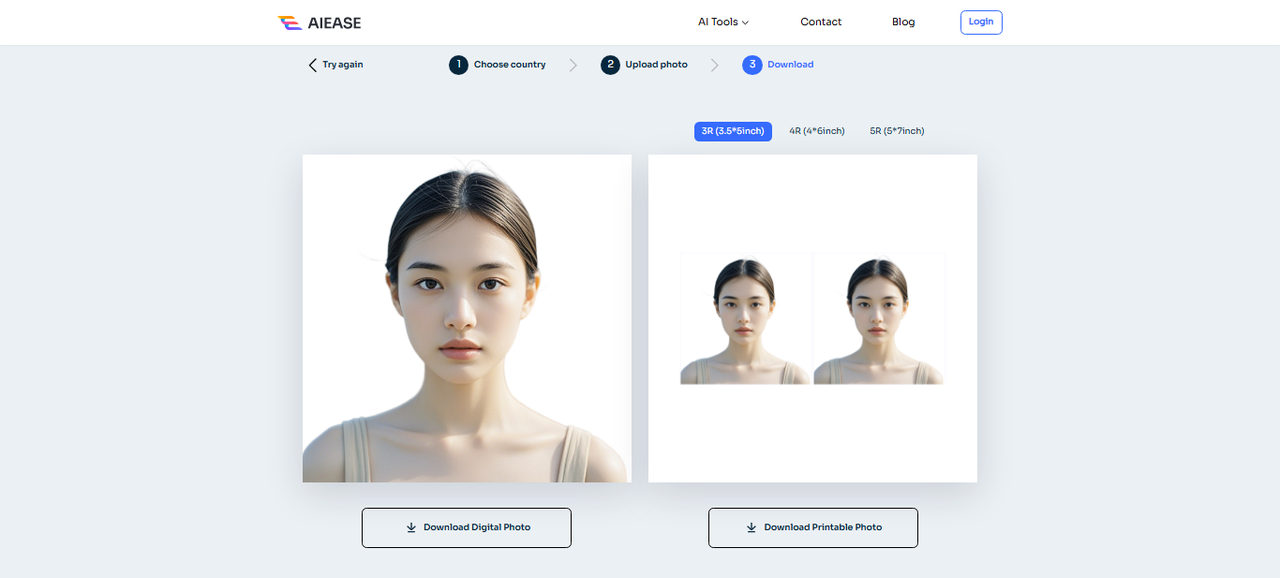Click the Login button

point(981,22)
